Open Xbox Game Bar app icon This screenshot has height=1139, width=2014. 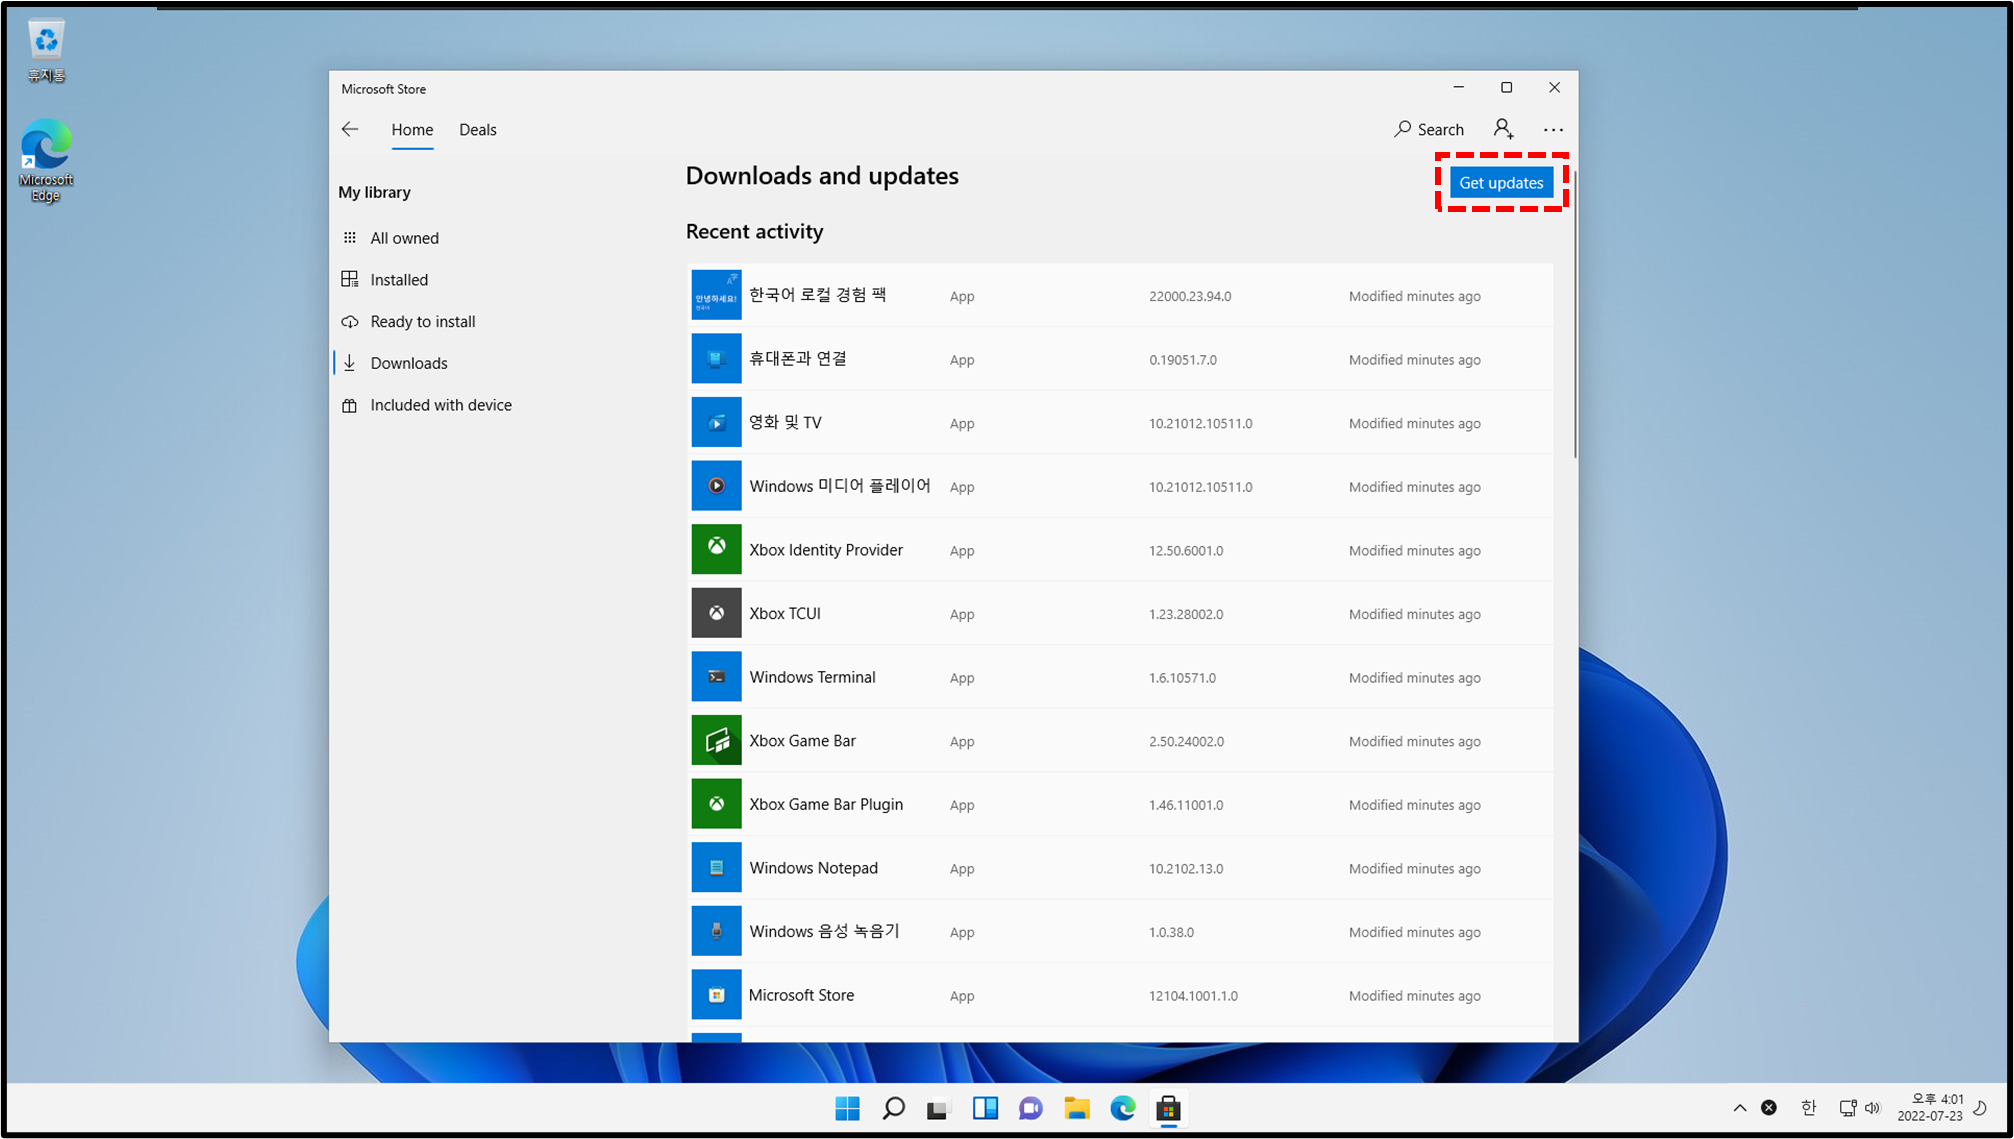tap(716, 740)
